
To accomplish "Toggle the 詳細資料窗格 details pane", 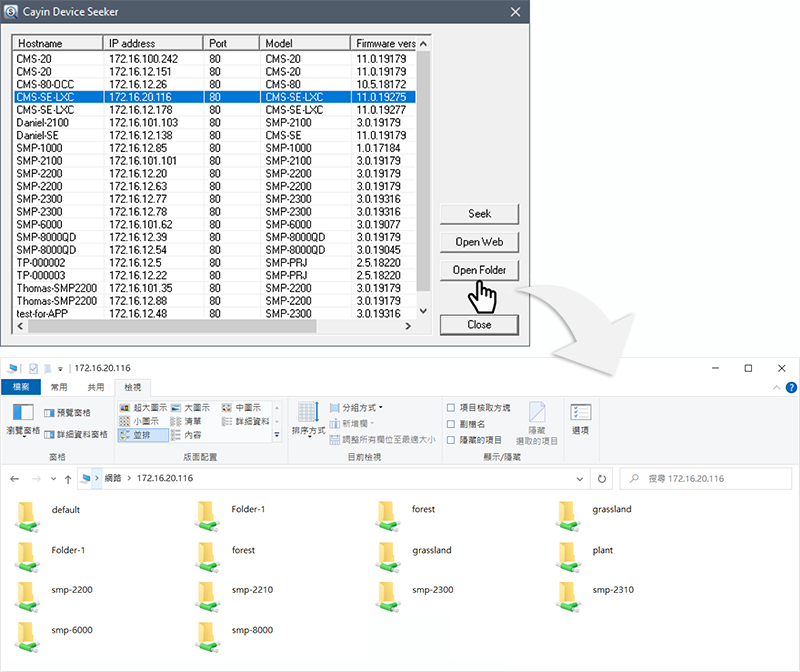I will (76, 434).
